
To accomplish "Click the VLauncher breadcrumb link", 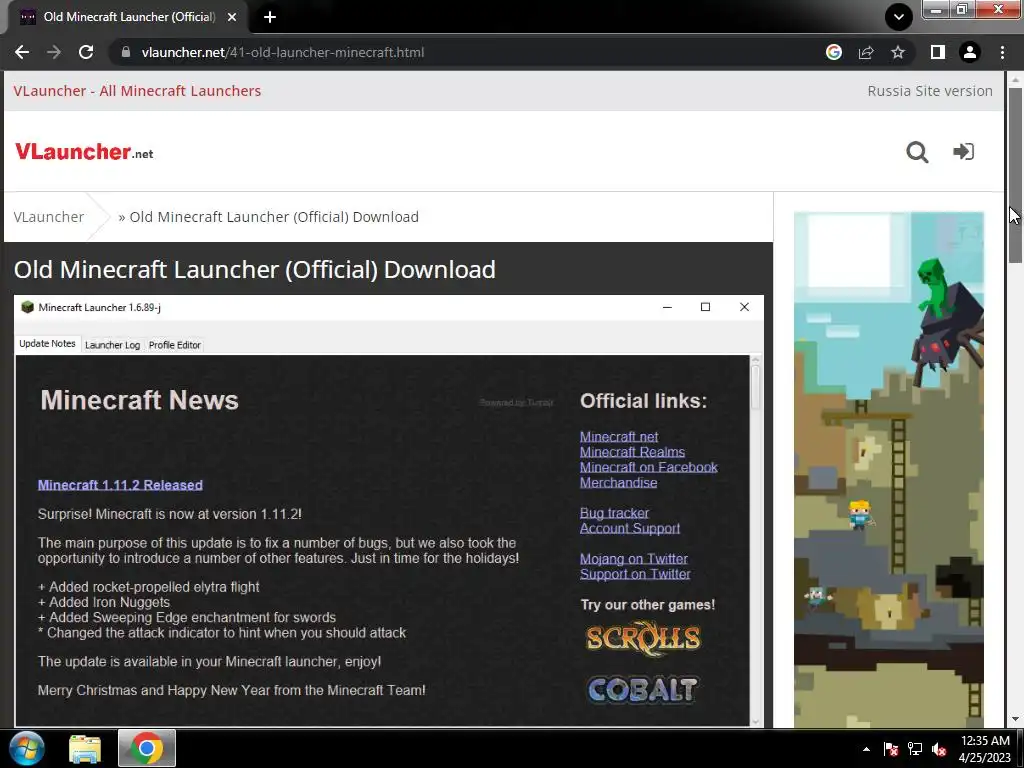I will [49, 217].
